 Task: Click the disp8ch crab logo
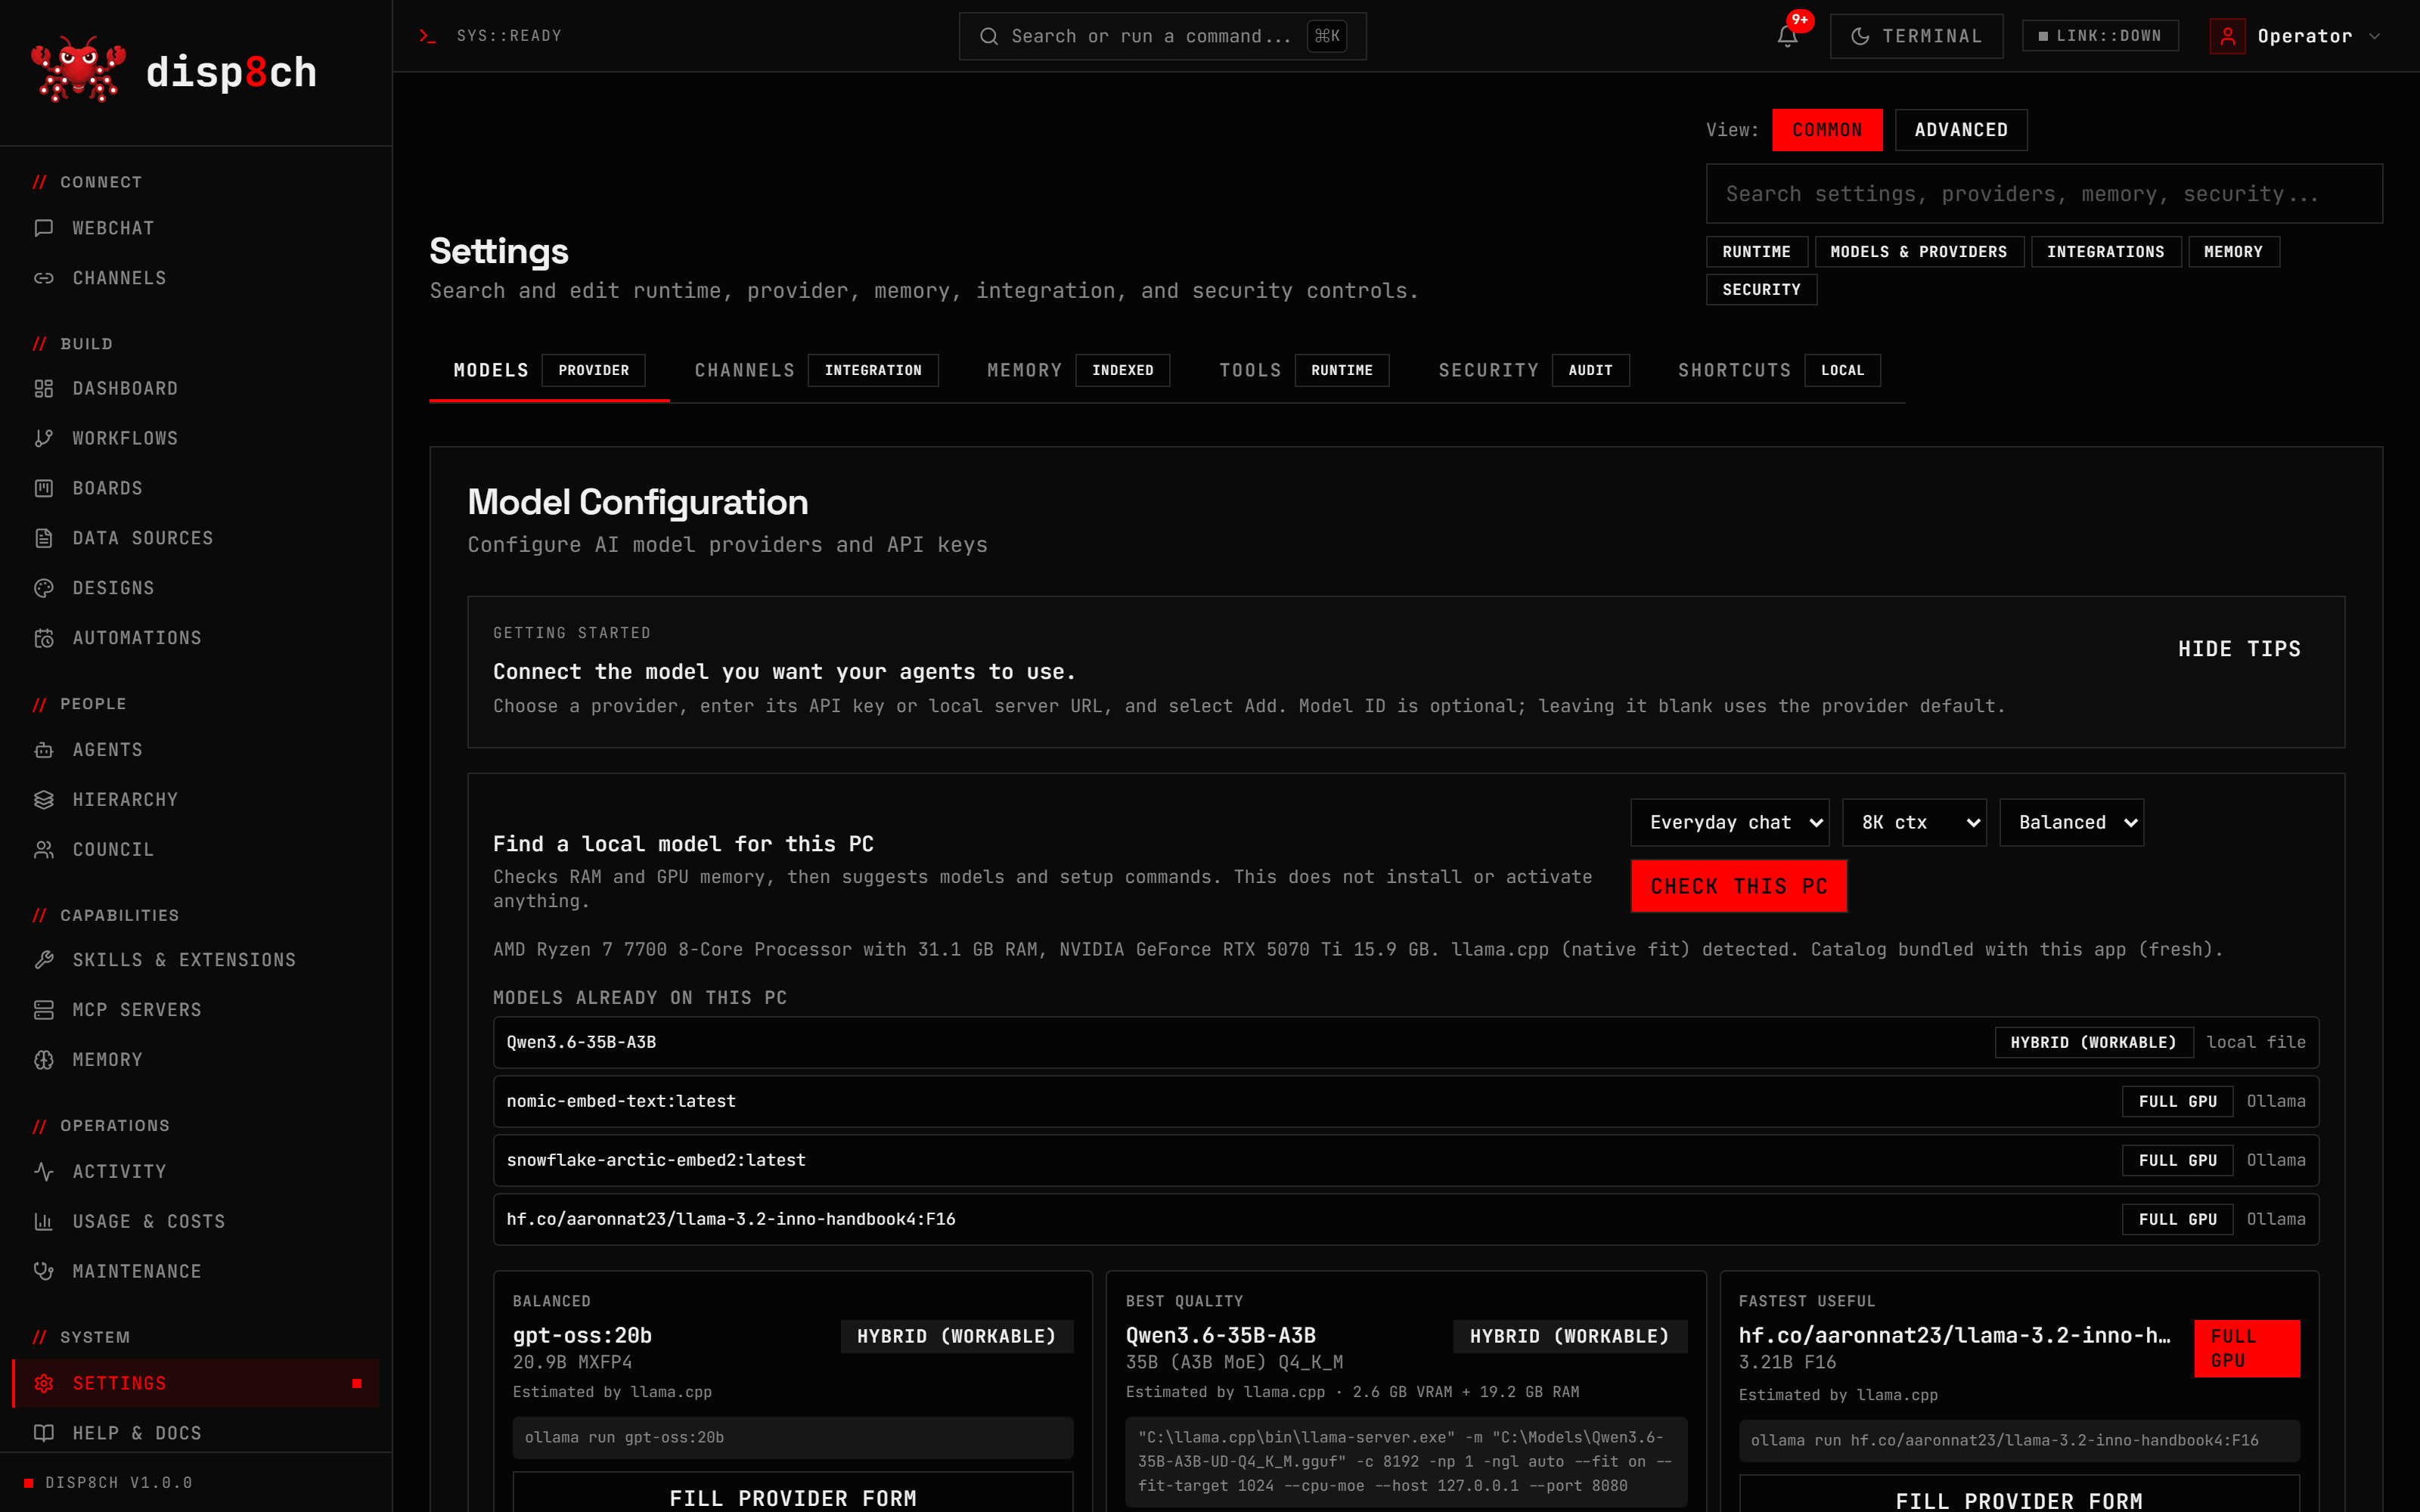[x=78, y=70]
